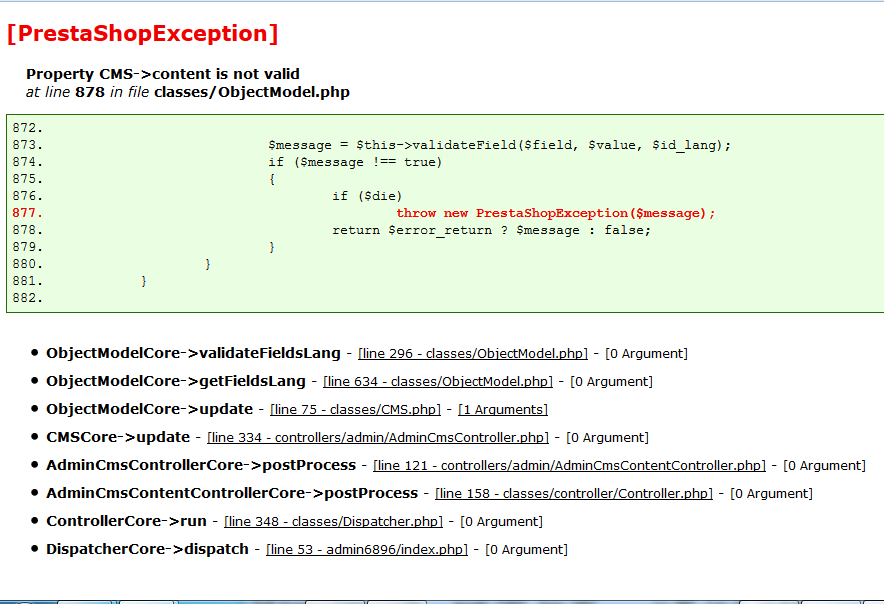Click red code line 877 throw statement

coord(555,213)
